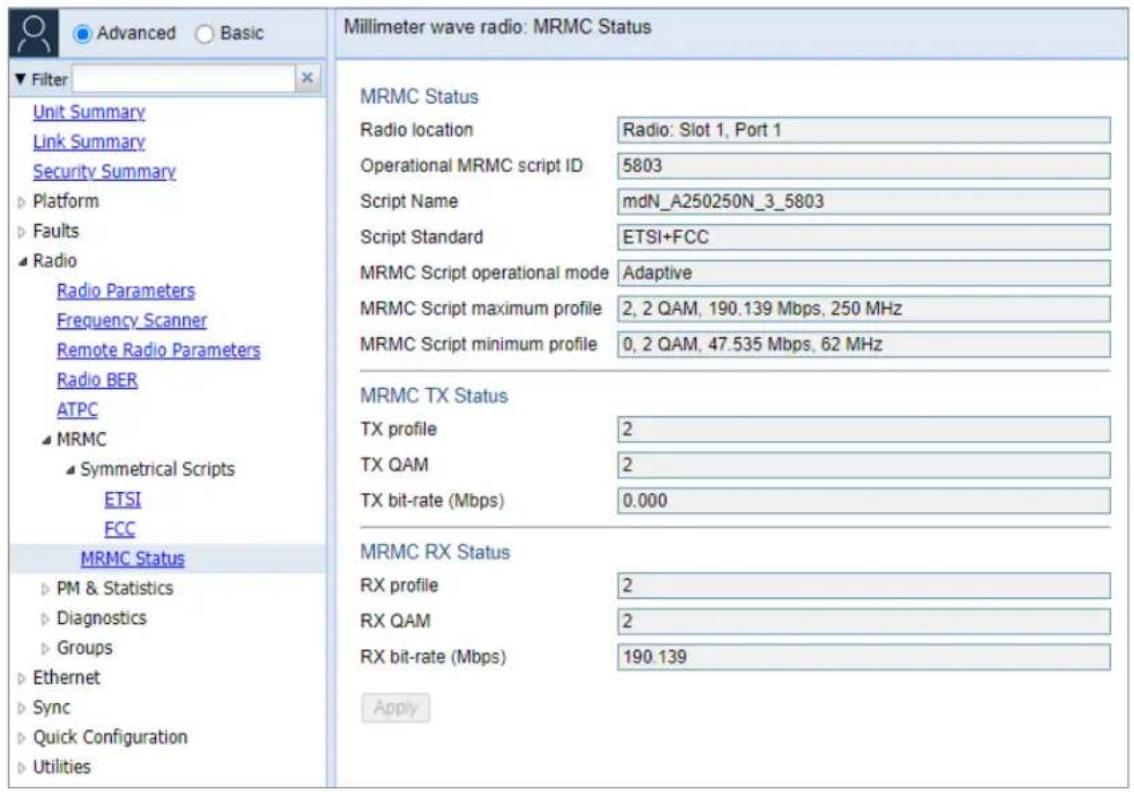Screen dimensions: 1134x792
Task: Collapse the Filter triangle
Action: click(20, 79)
